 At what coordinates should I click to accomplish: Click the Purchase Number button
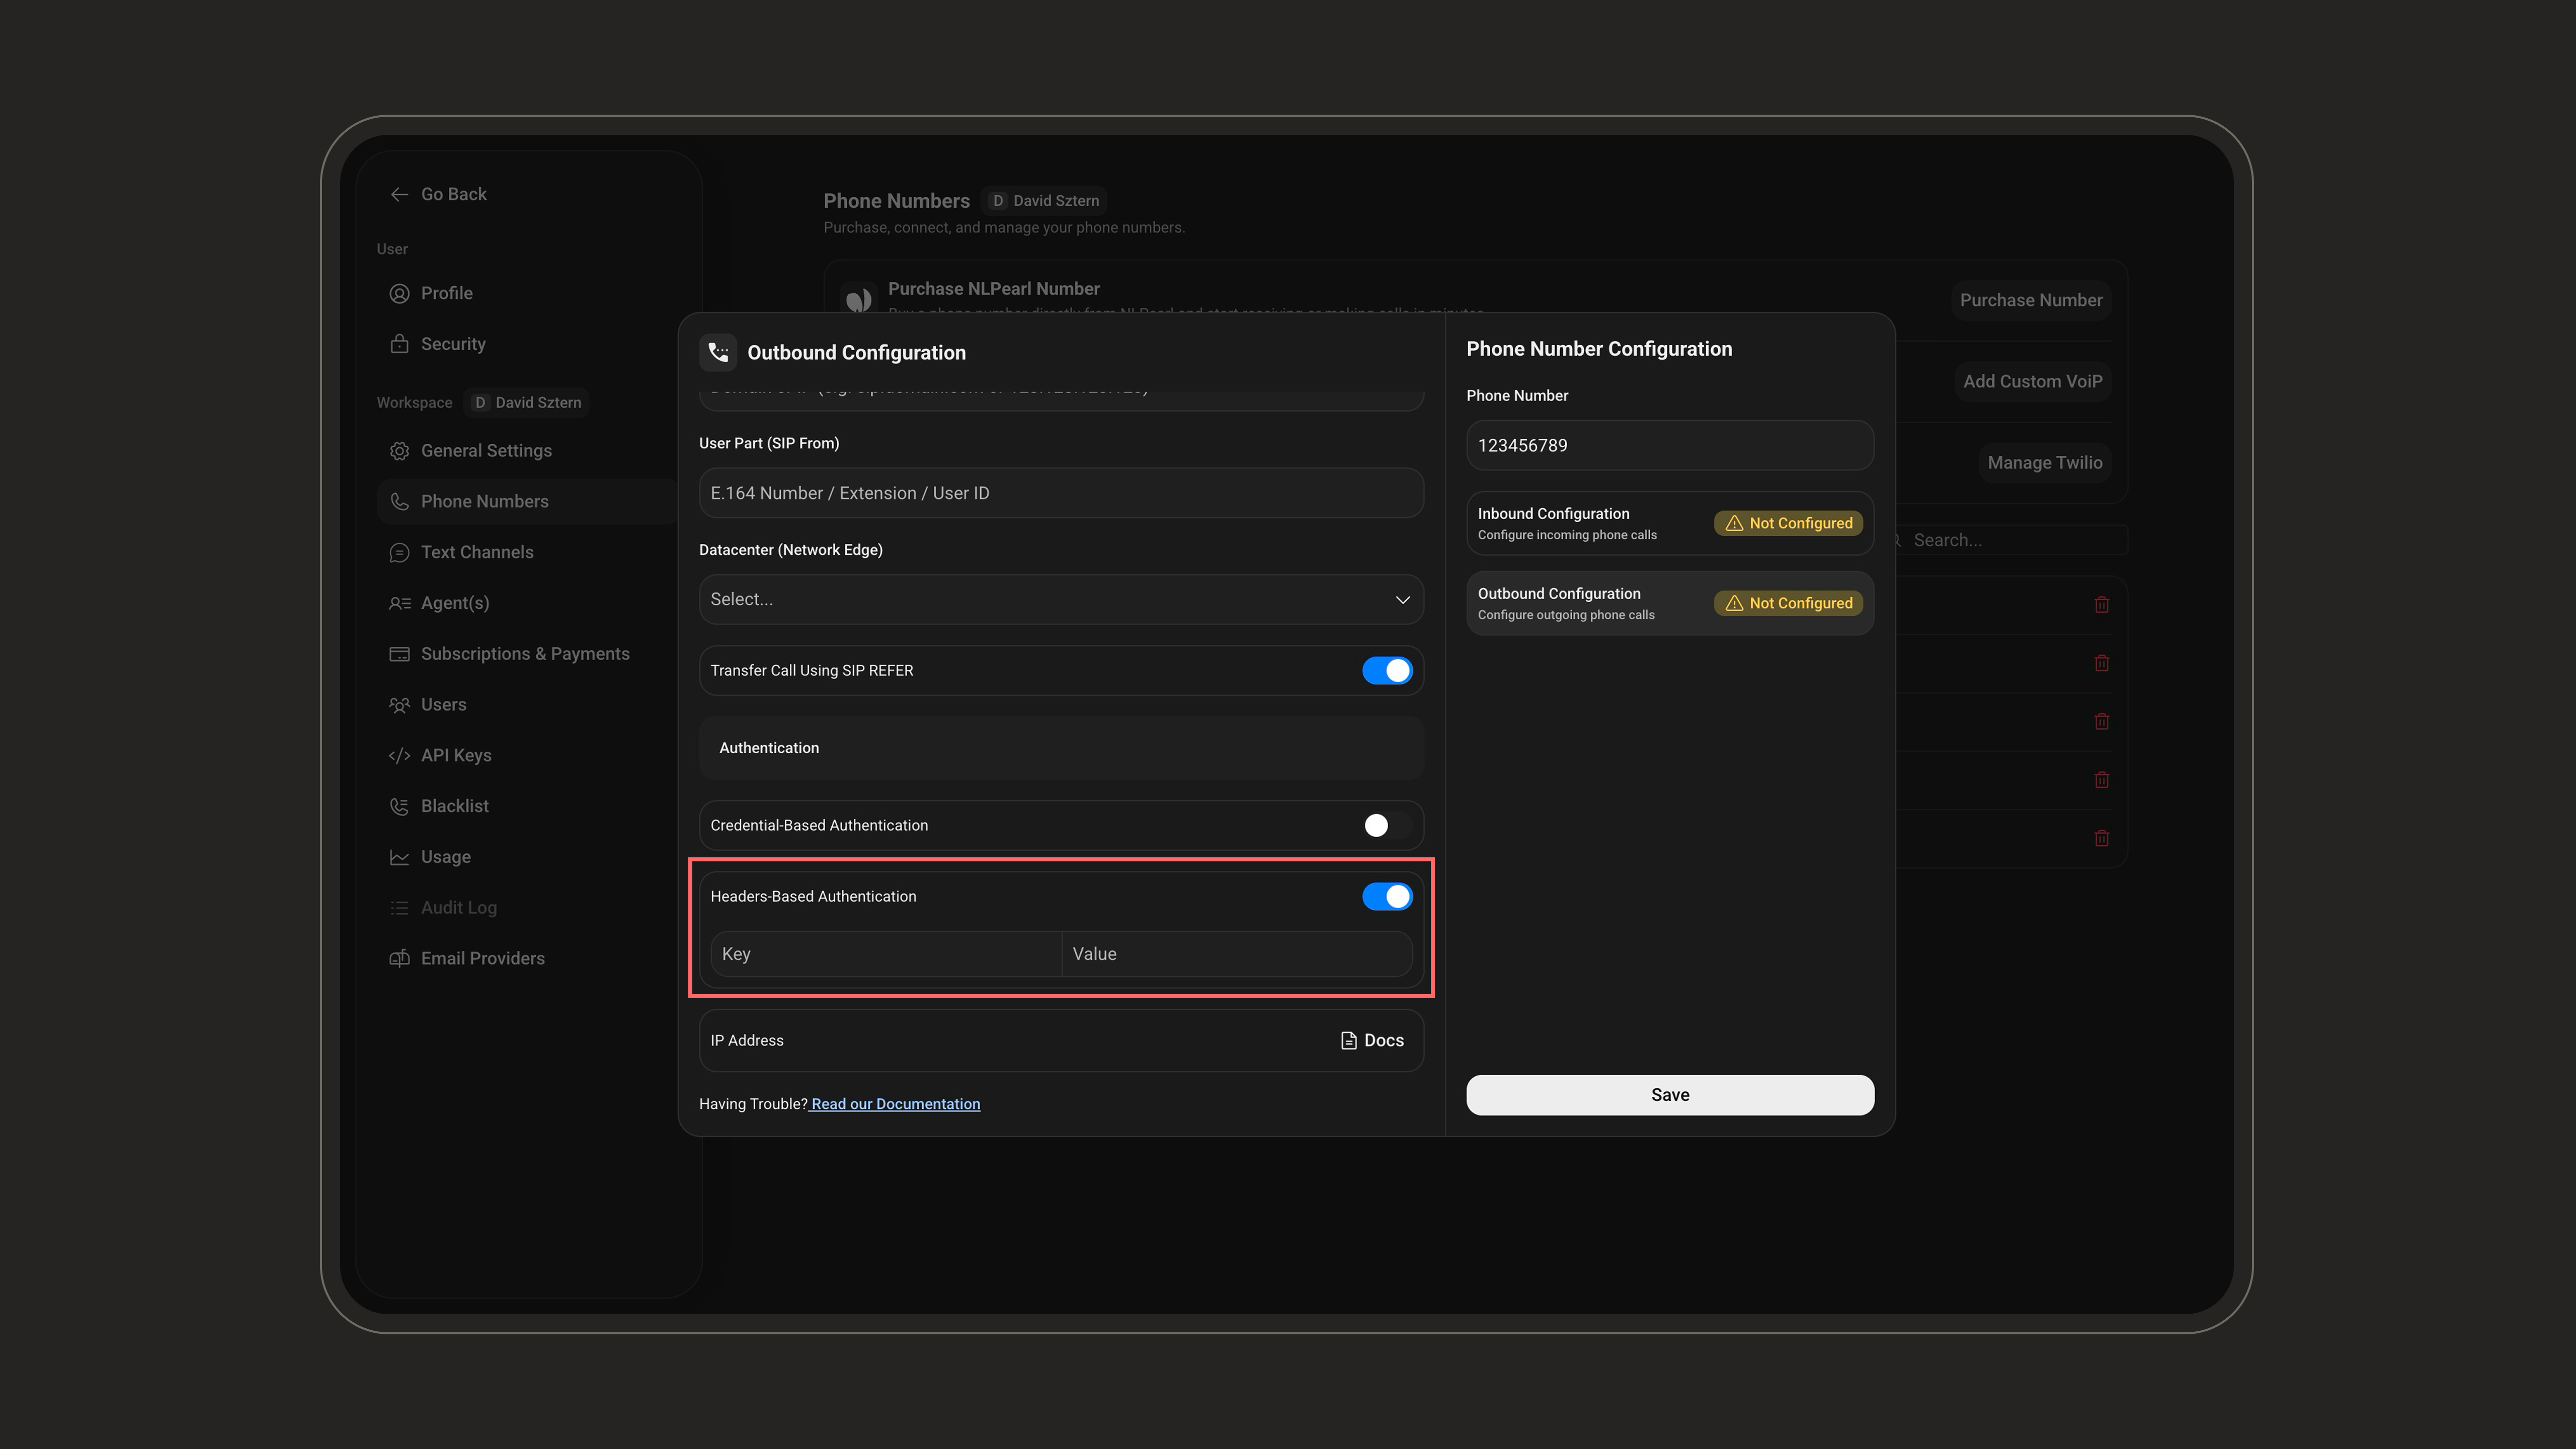(2030, 300)
